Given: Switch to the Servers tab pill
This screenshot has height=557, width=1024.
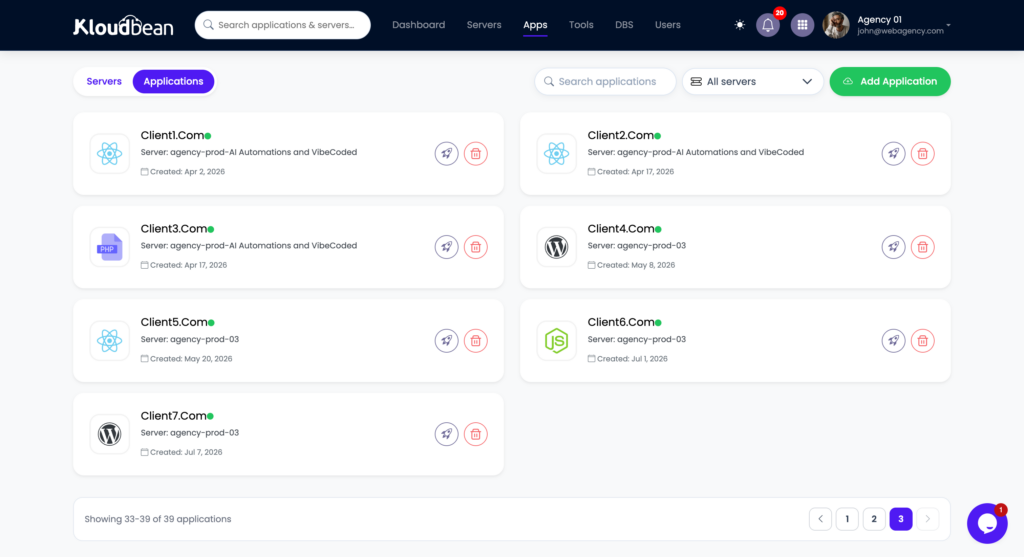Looking at the screenshot, I should (x=104, y=82).
